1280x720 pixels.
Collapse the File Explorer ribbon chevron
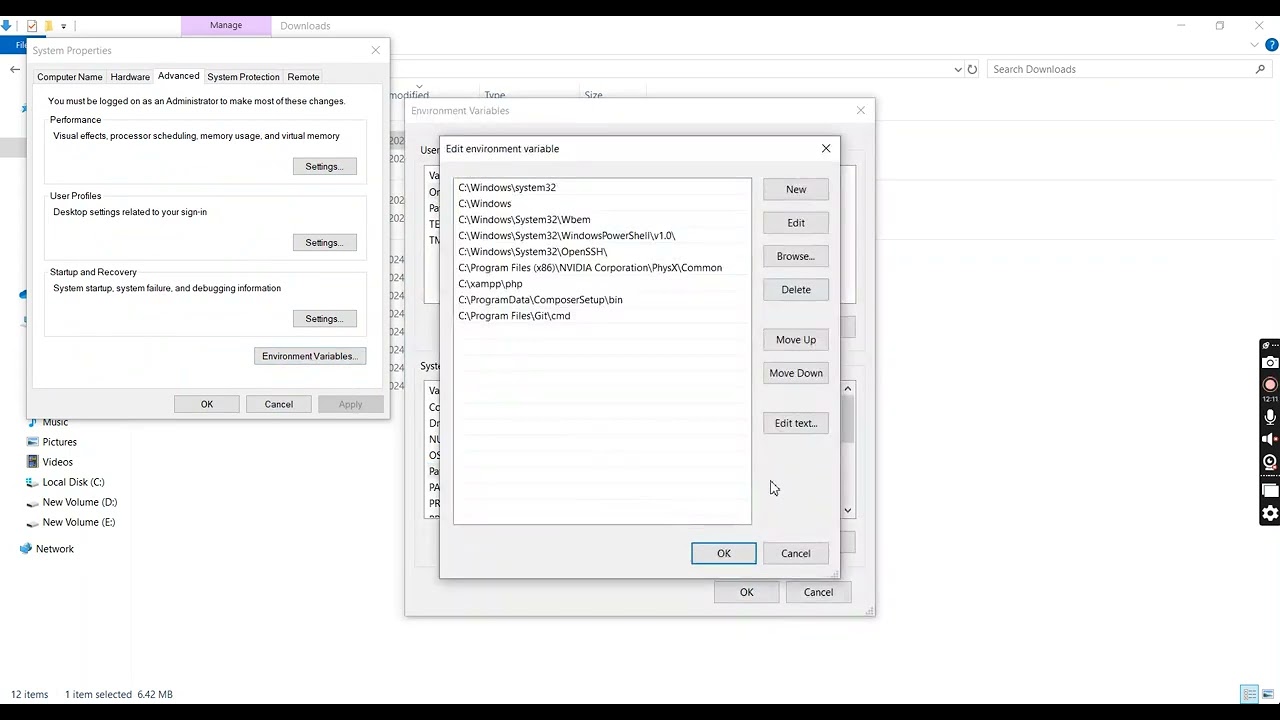coord(1255,45)
